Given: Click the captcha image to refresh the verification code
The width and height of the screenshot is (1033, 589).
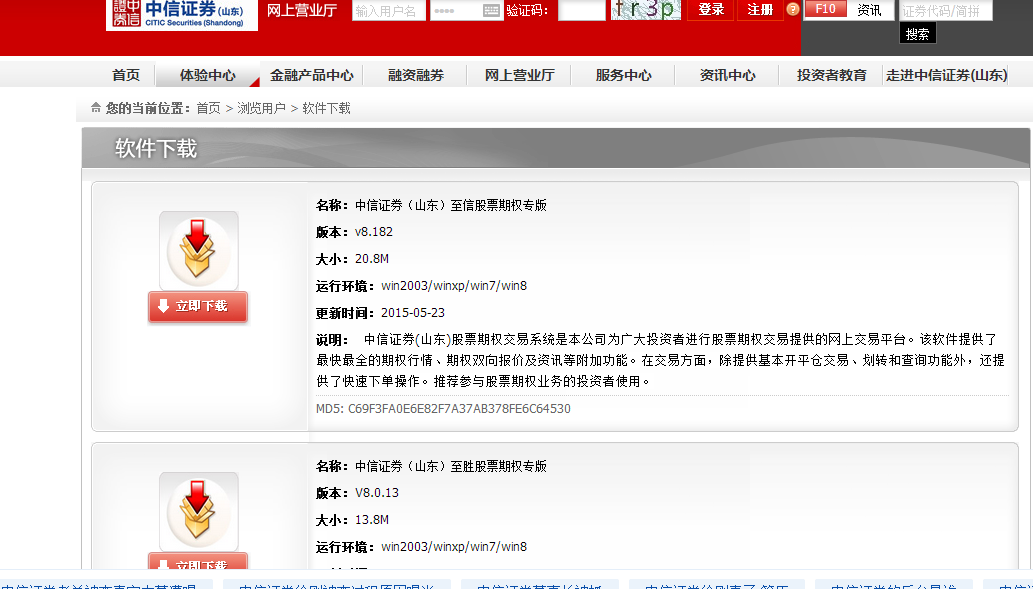Looking at the screenshot, I should 645,11.
